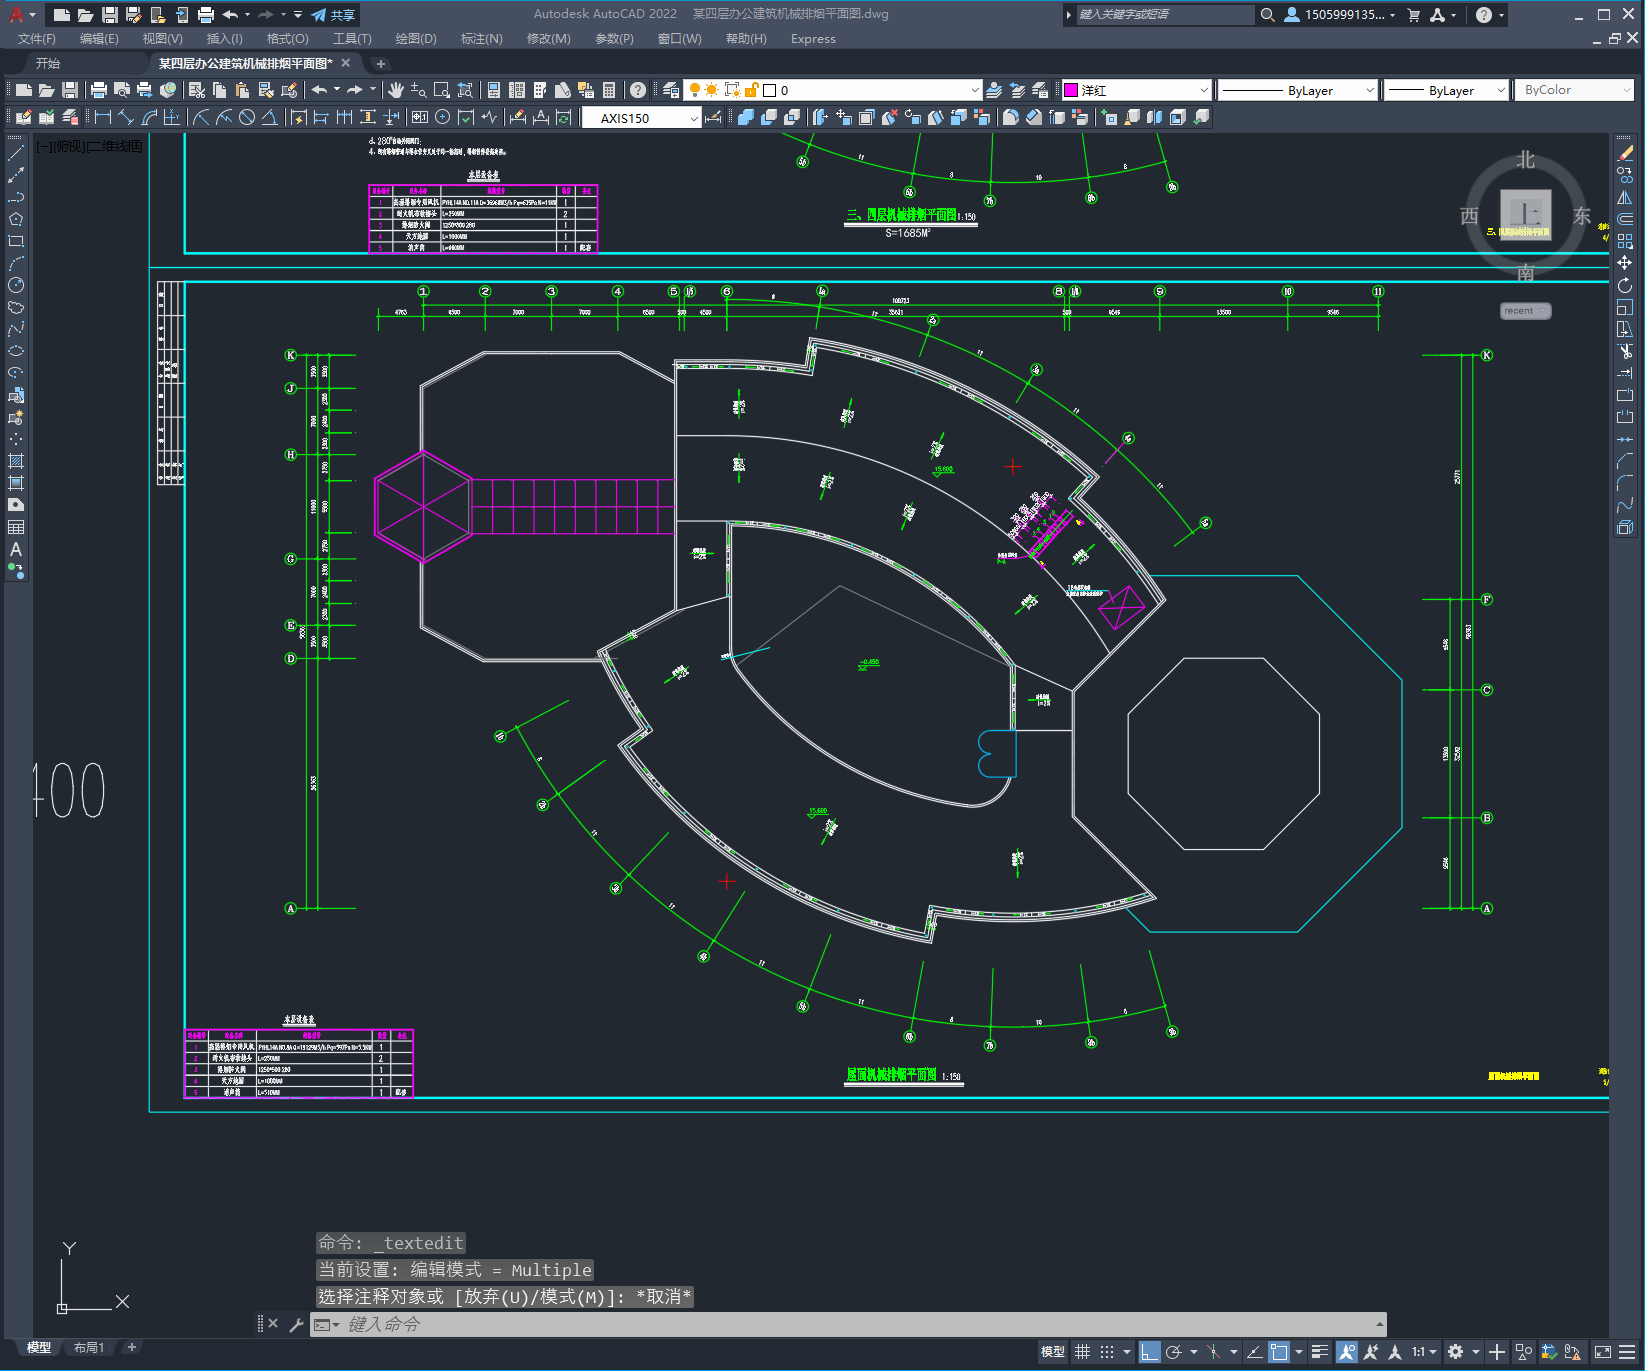
Task: Click the Erase tool in the modify toolbar
Action: click(1625, 153)
